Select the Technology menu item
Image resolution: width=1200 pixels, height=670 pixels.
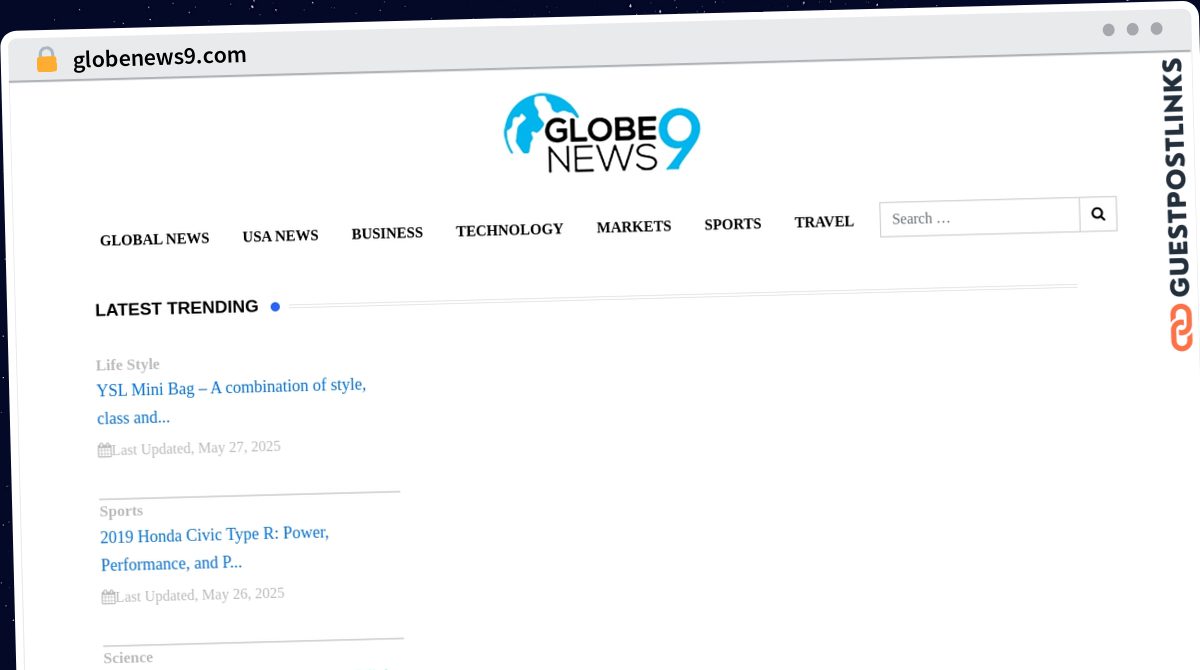[510, 230]
